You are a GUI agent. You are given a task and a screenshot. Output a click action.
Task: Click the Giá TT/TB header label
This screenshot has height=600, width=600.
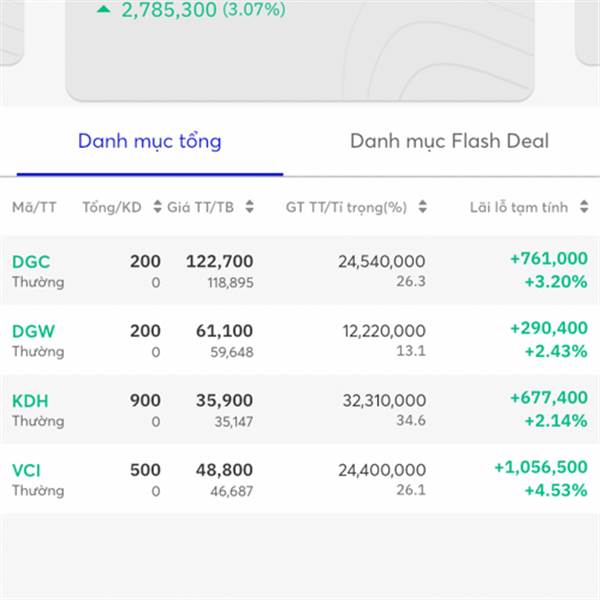coord(201,207)
